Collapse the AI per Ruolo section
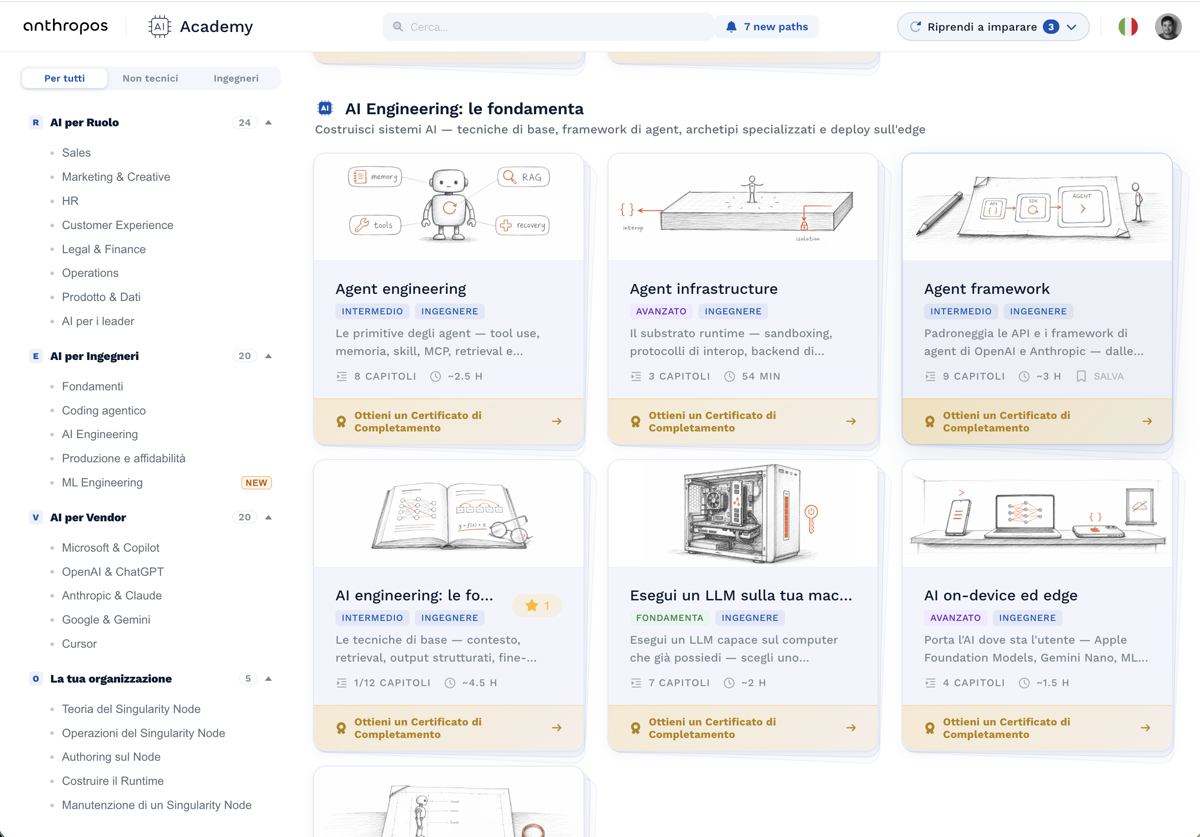Viewport: 1200px width, 837px height. point(268,123)
